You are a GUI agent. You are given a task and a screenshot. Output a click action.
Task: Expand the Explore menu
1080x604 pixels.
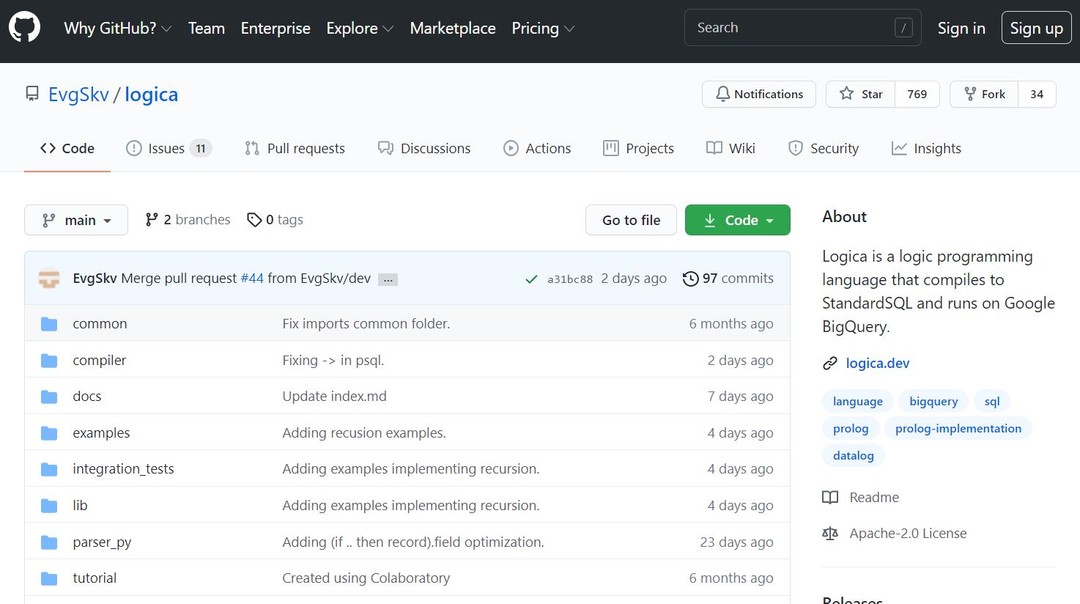coord(360,28)
